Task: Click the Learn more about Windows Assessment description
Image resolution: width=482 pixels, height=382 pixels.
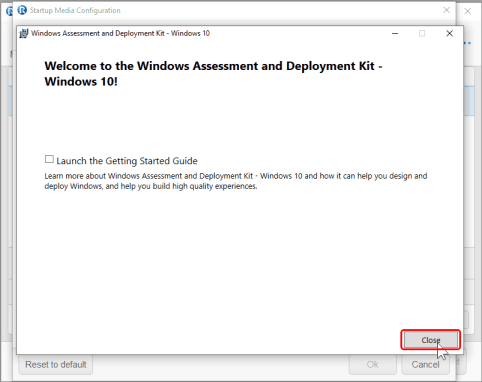Action: click(x=236, y=181)
